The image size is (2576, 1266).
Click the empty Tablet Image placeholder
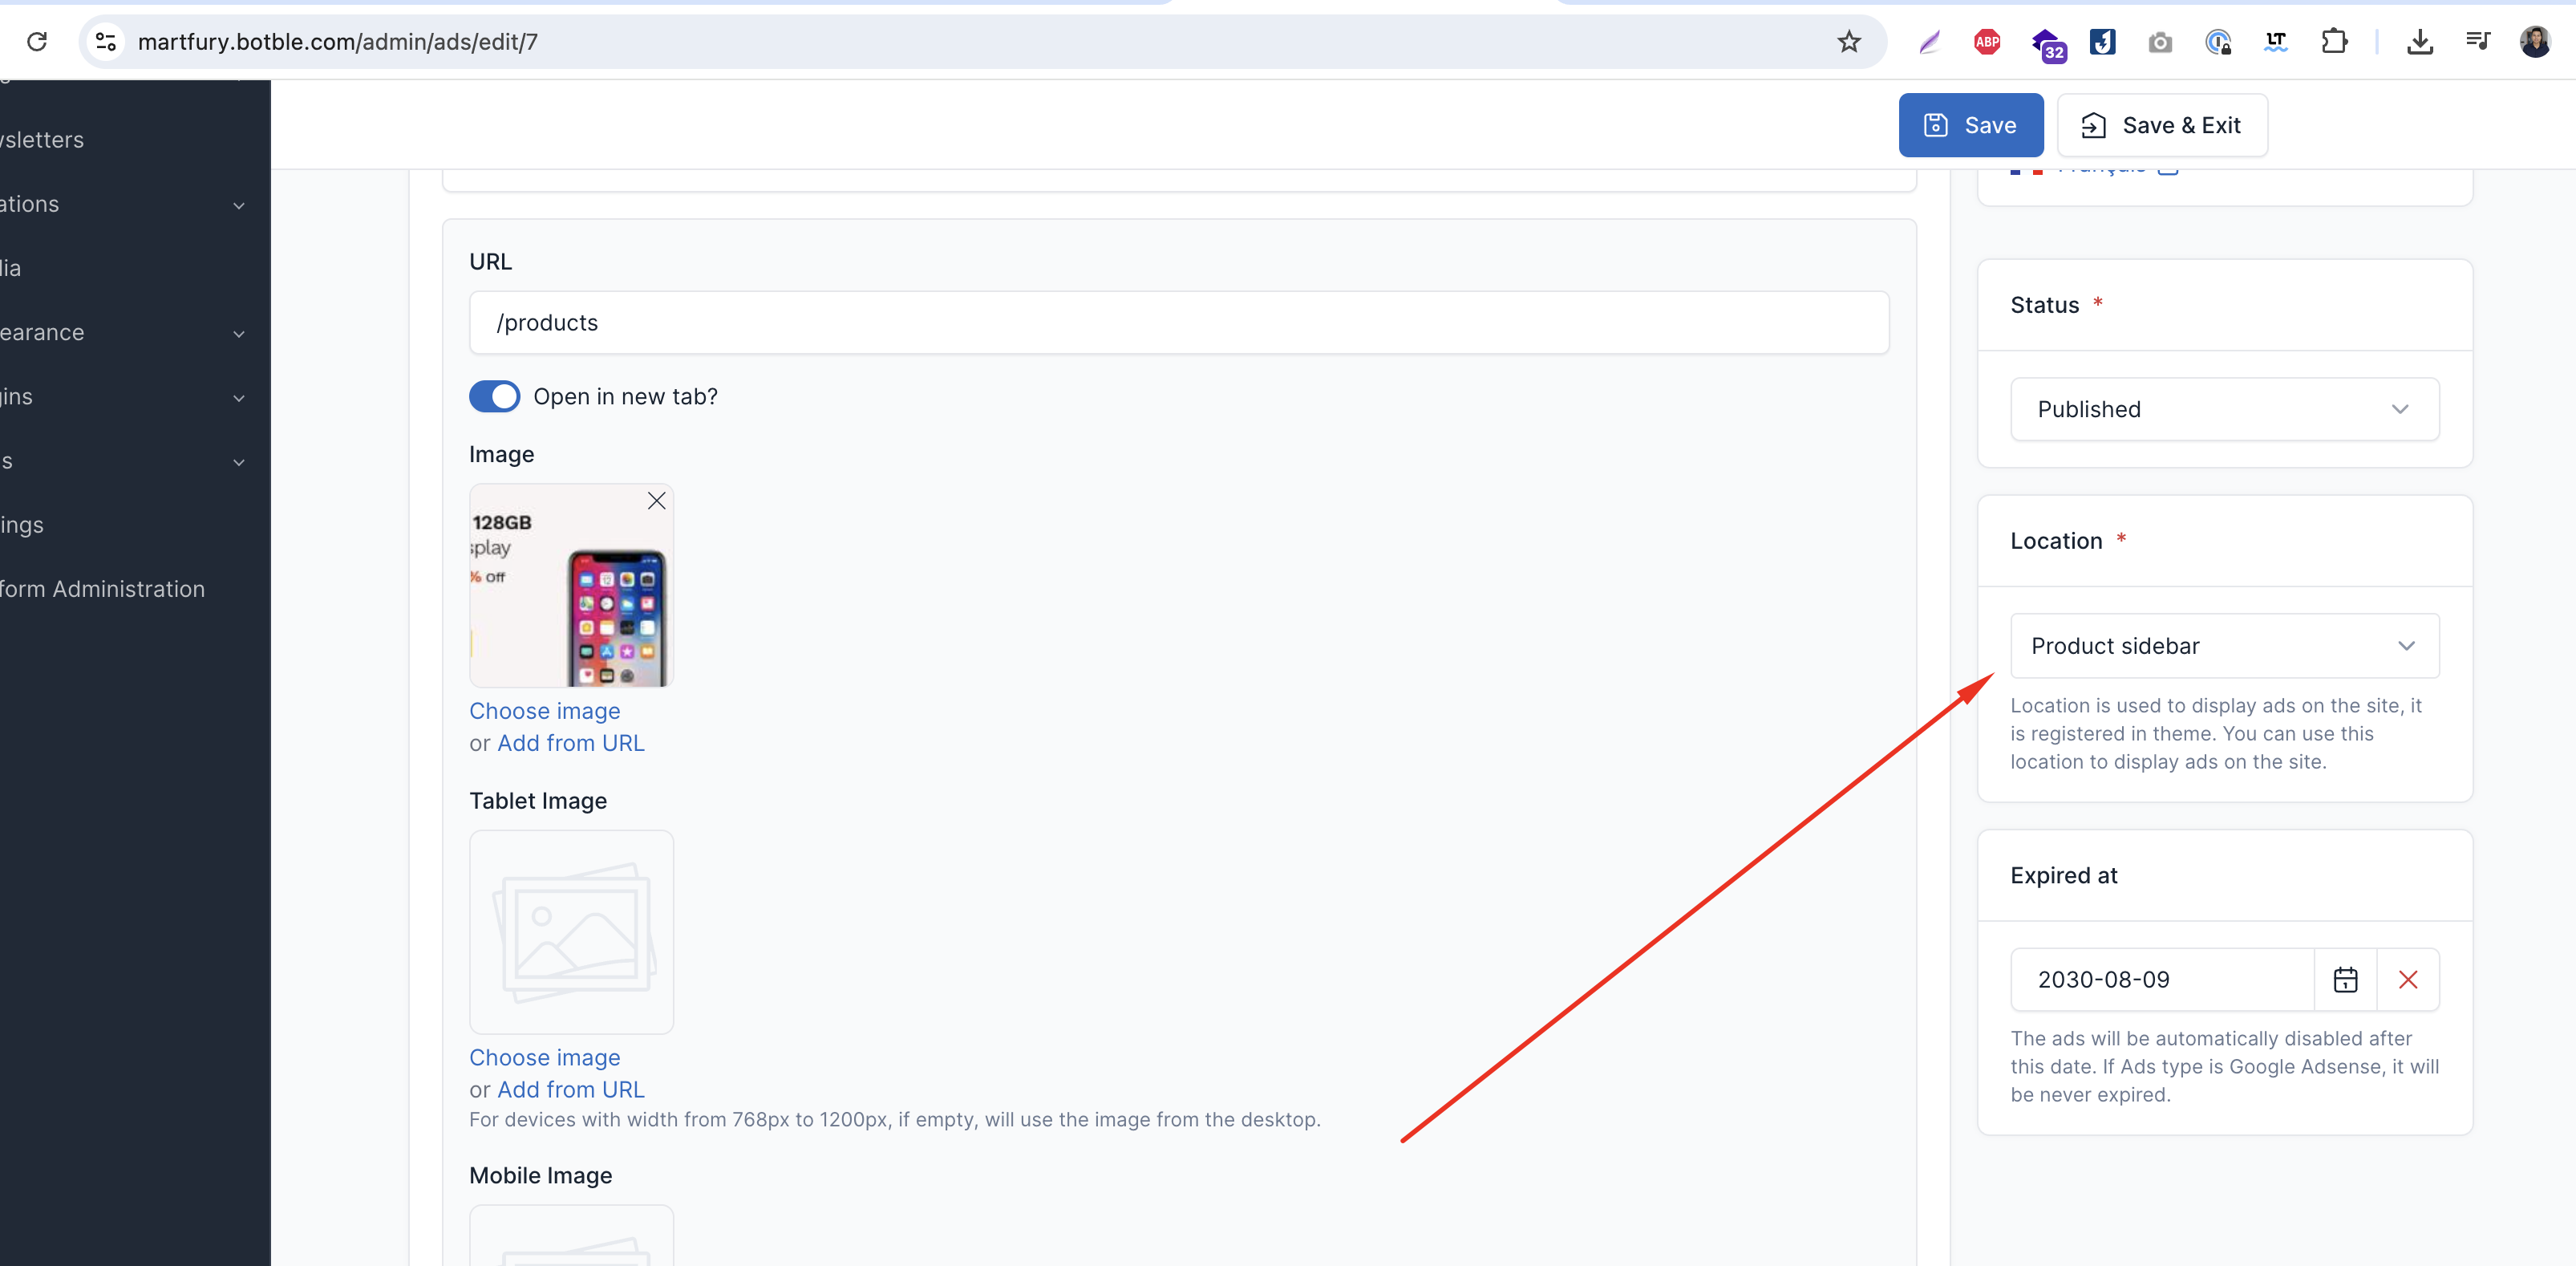click(x=571, y=932)
